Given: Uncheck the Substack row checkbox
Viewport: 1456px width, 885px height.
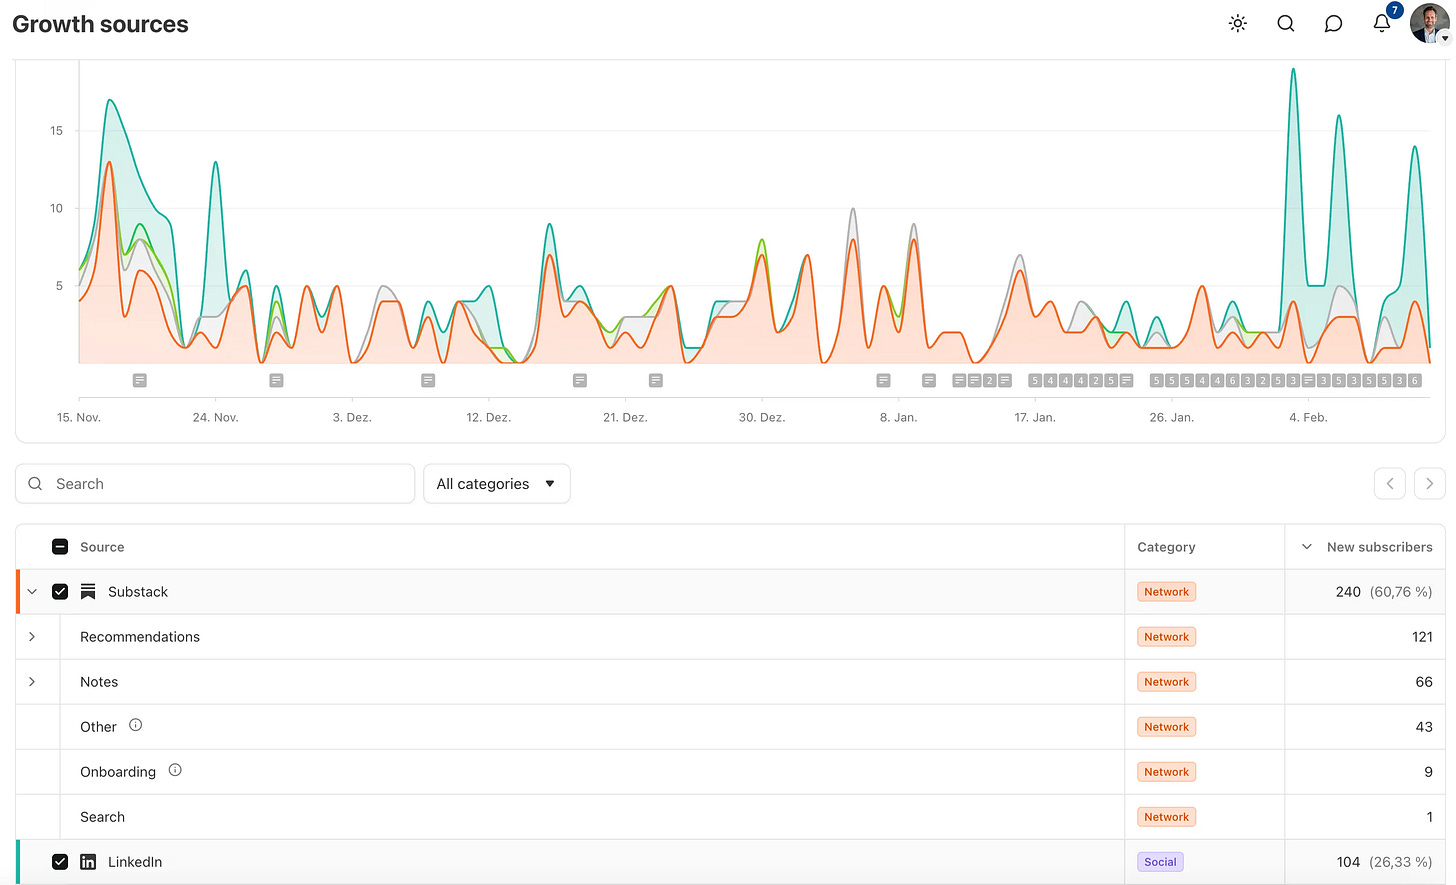Looking at the screenshot, I should [x=60, y=592].
